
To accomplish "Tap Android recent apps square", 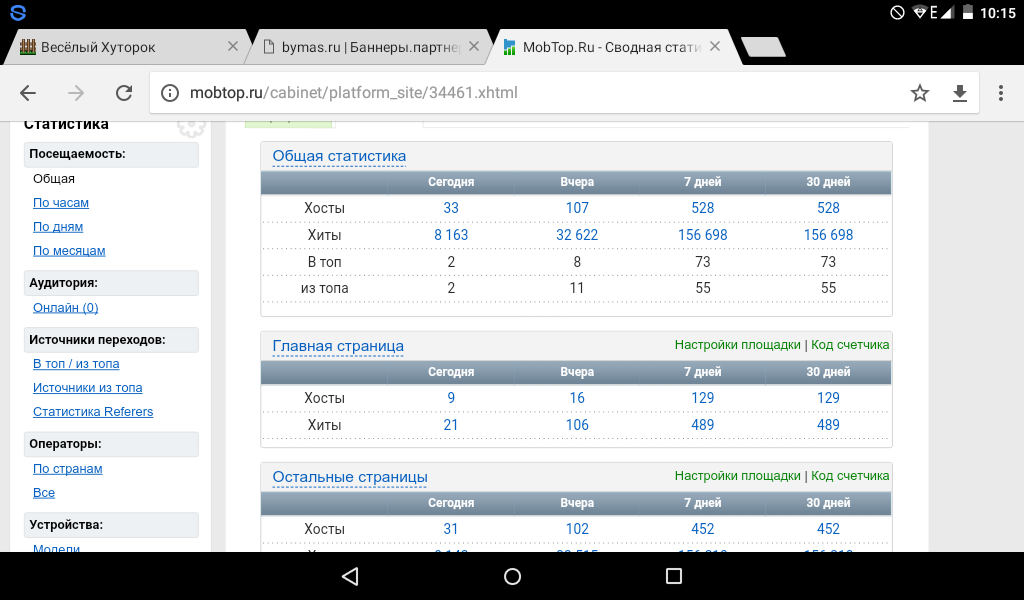I will click(x=674, y=576).
